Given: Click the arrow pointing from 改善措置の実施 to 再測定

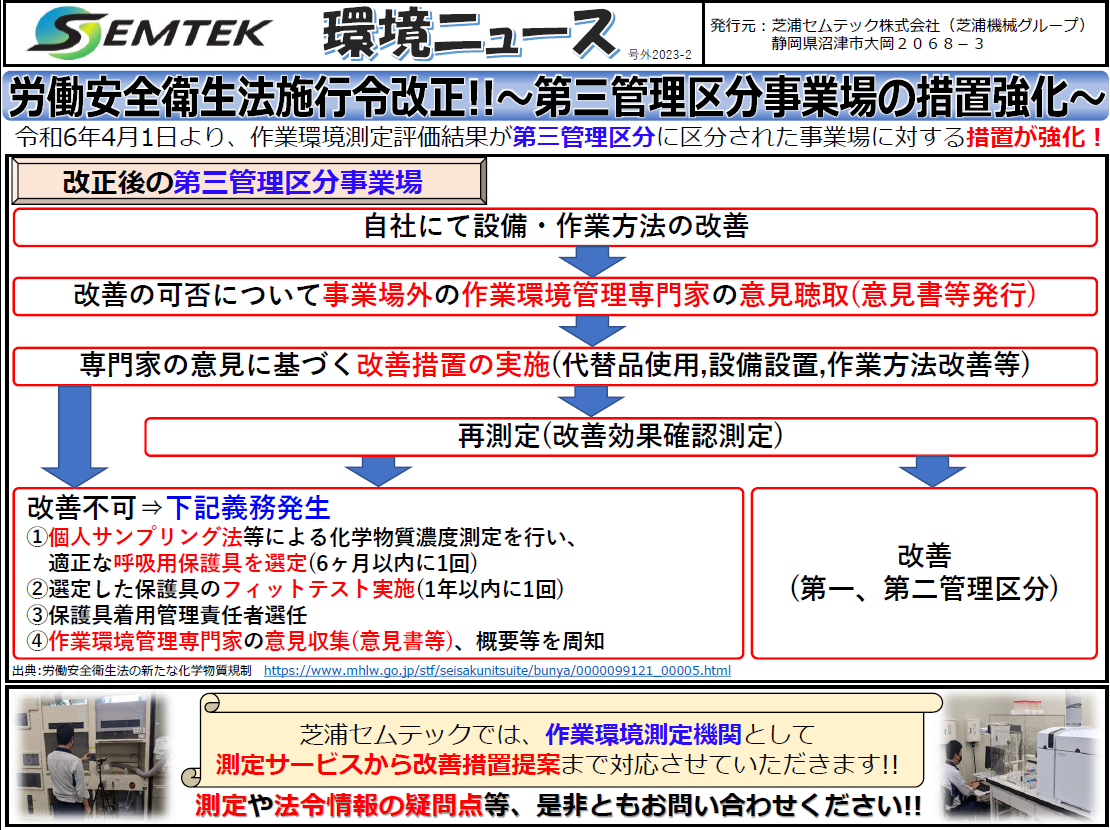Looking at the screenshot, I should click(x=585, y=401).
